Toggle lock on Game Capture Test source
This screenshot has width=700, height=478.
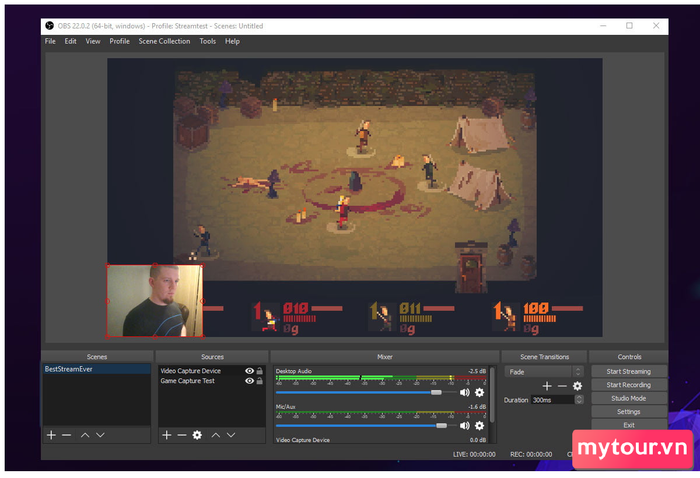(260, 381)
